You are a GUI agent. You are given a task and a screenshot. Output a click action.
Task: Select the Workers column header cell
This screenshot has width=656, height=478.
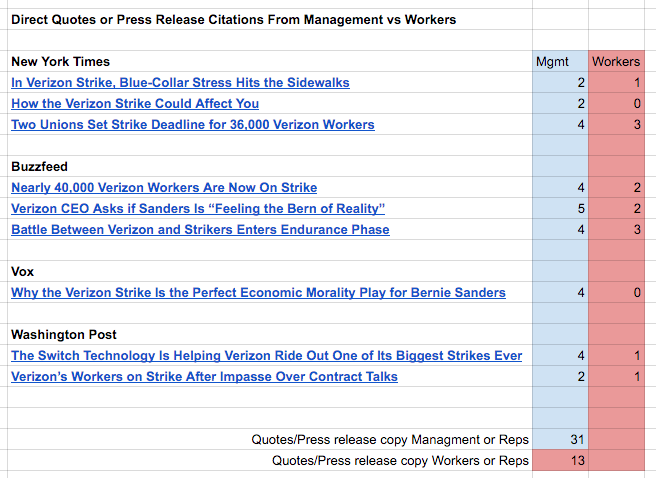coord(616,62)
